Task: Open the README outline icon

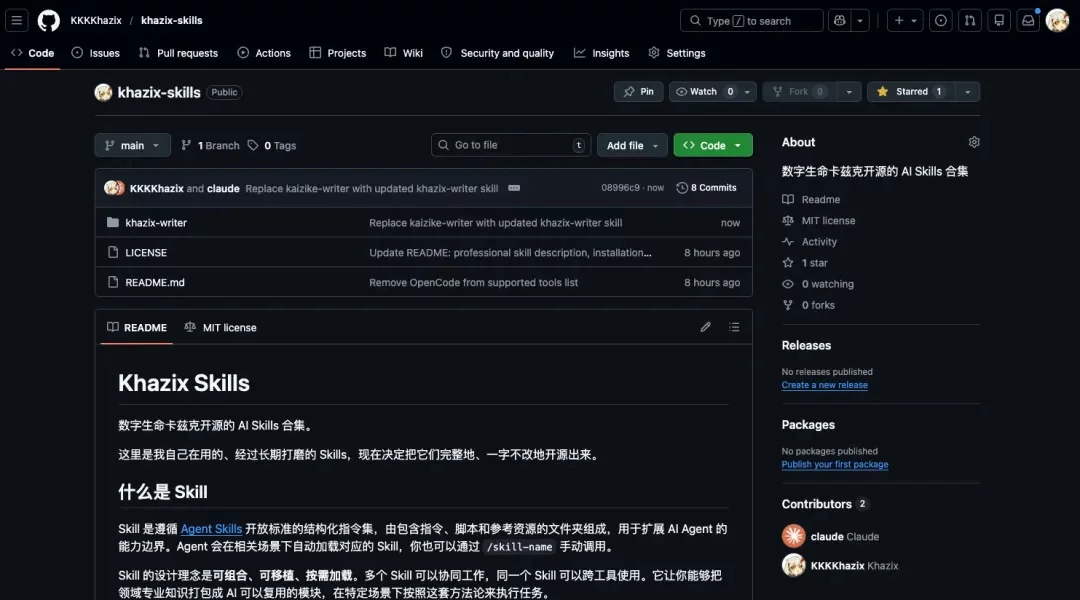Action: (734, 327)
